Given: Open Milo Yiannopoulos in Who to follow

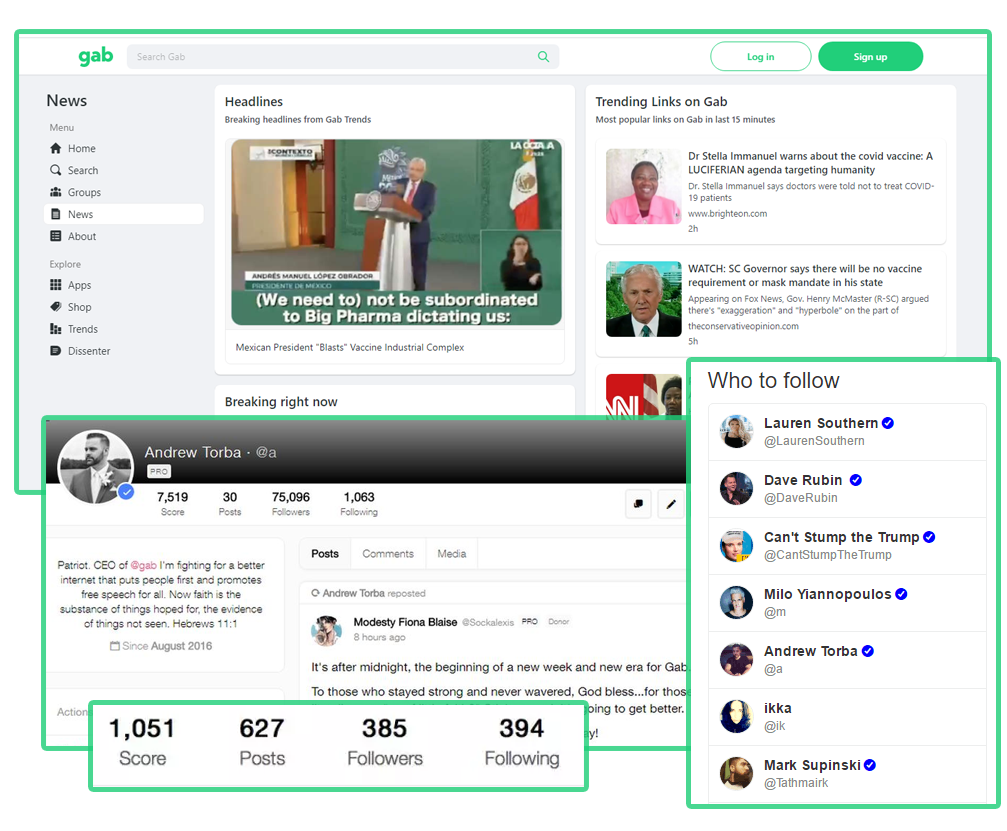Looking at the screenshot, I should pyautogui.click(x=847, y=602).
